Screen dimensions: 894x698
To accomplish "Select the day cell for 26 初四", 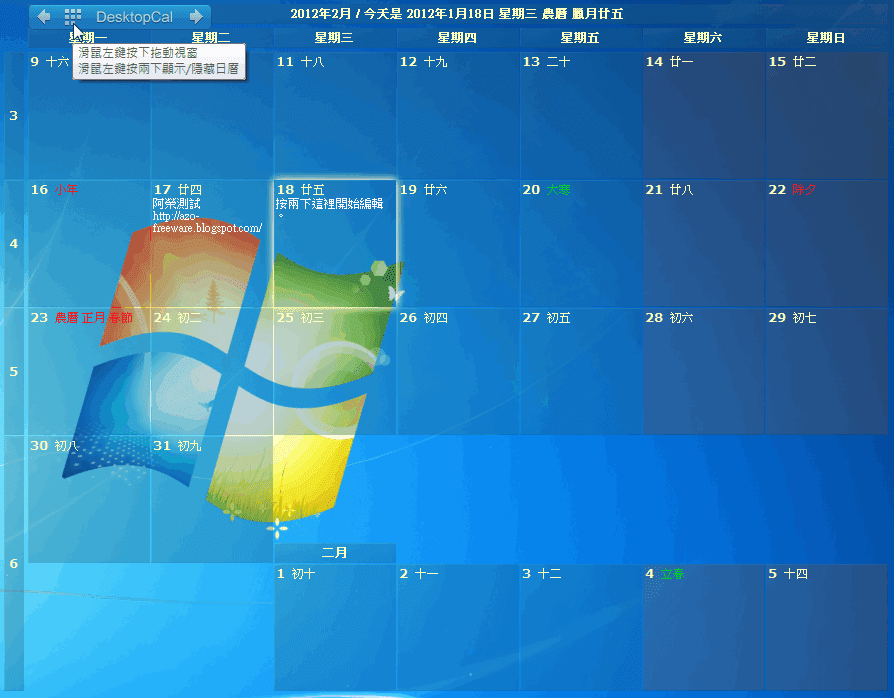I will point(458,372).
